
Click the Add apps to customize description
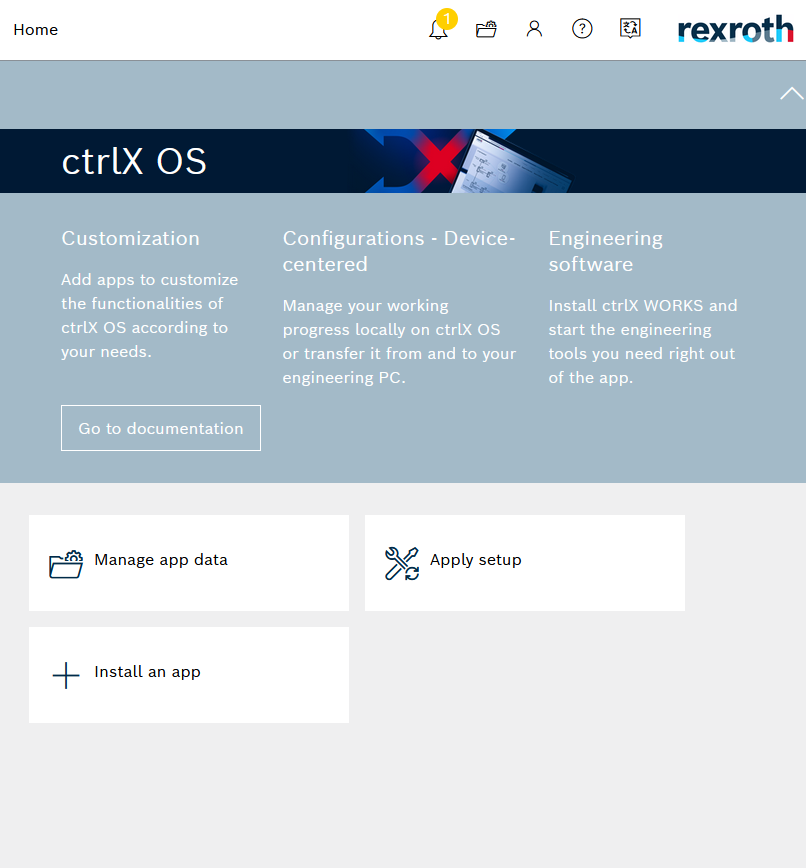[149, 316]
